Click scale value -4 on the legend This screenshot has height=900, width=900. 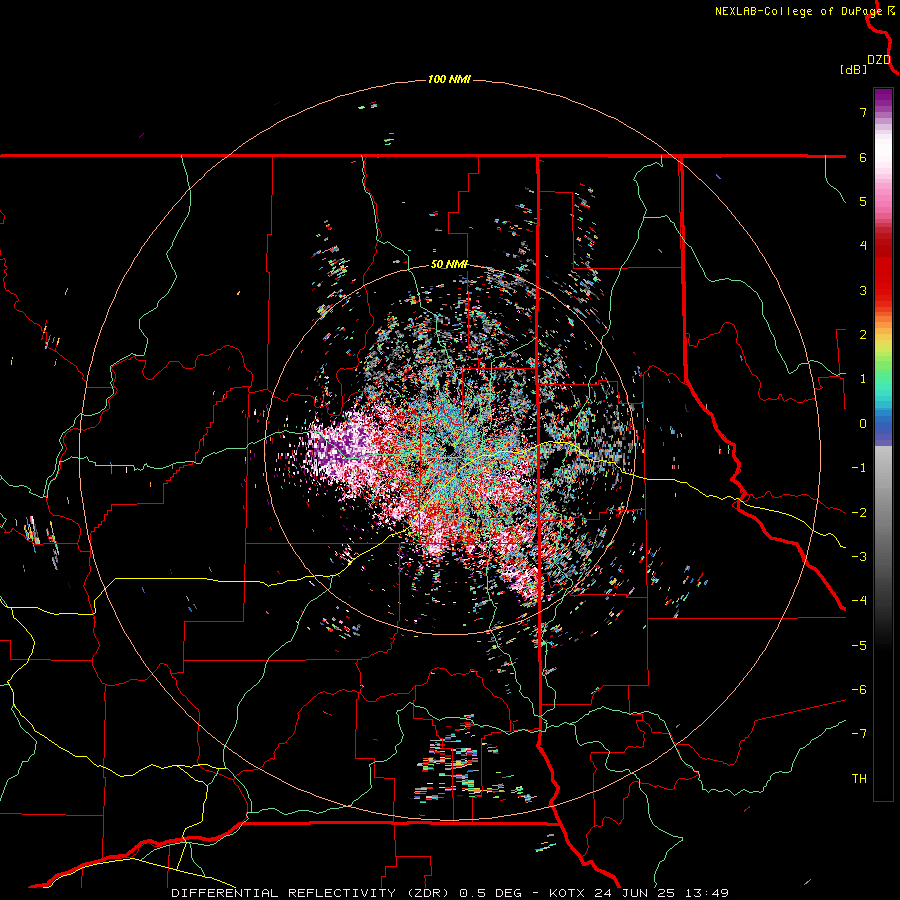(859, 601)
